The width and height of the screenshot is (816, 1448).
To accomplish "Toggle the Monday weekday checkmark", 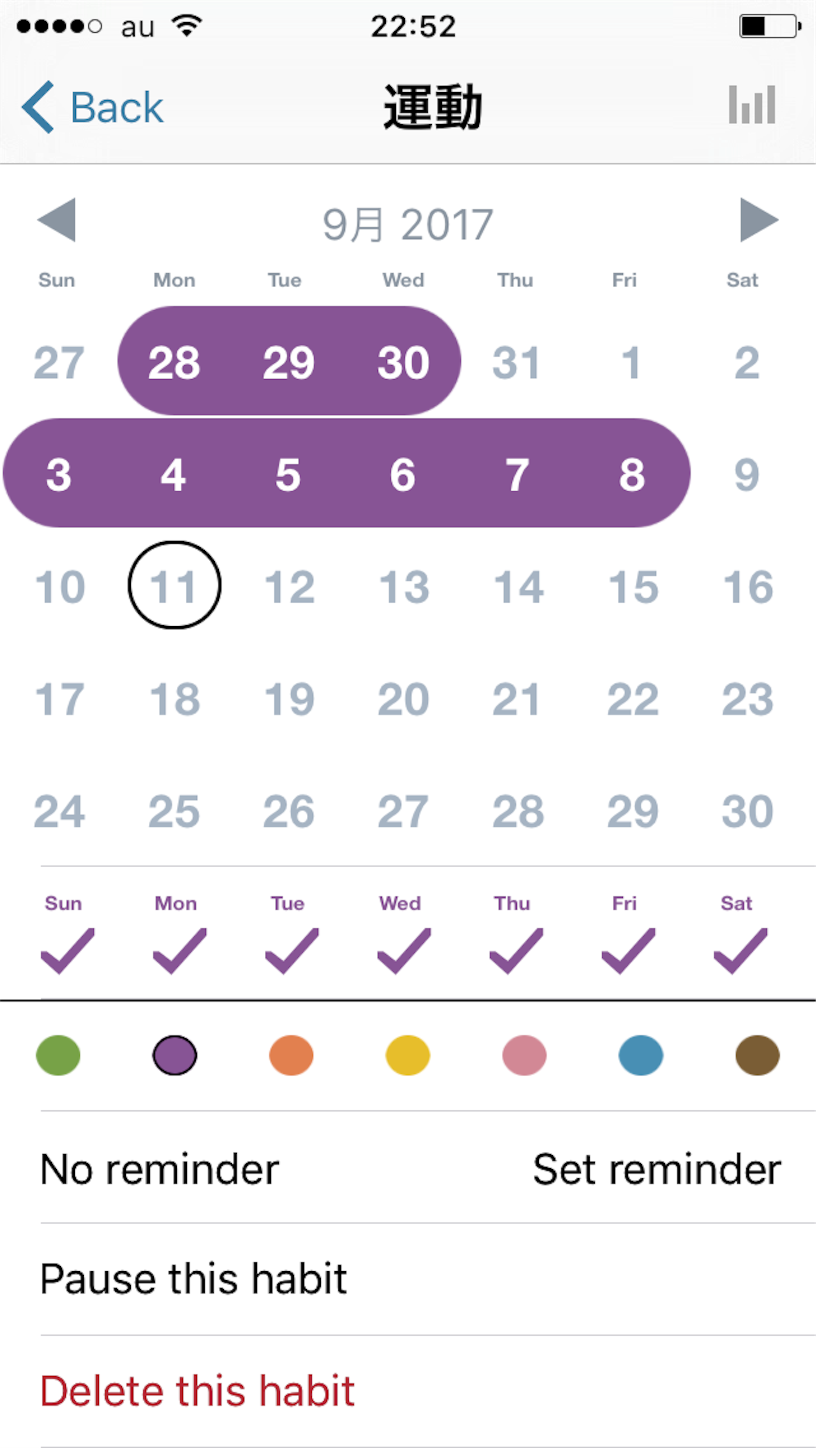I will tap(179, 951).
